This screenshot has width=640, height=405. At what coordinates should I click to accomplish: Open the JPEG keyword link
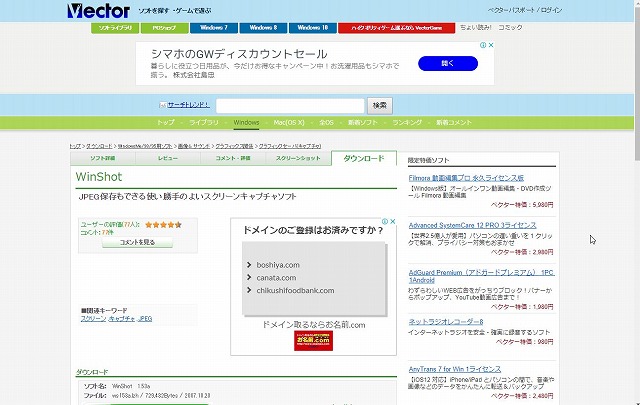point(145,319)
